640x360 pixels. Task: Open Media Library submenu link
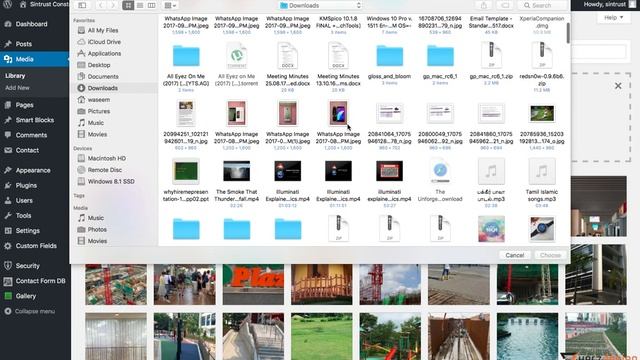click(15, 76)
